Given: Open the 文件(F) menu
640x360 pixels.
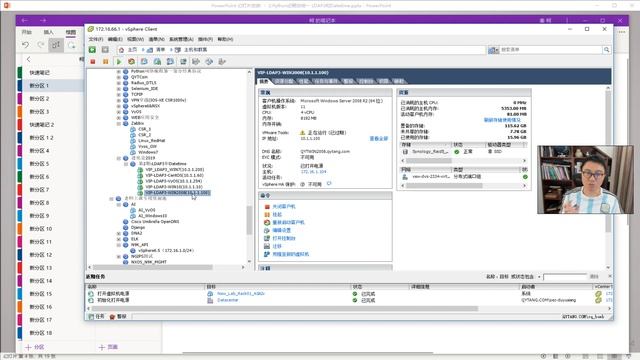Looking at the screenshot, I should pos(96,39).
